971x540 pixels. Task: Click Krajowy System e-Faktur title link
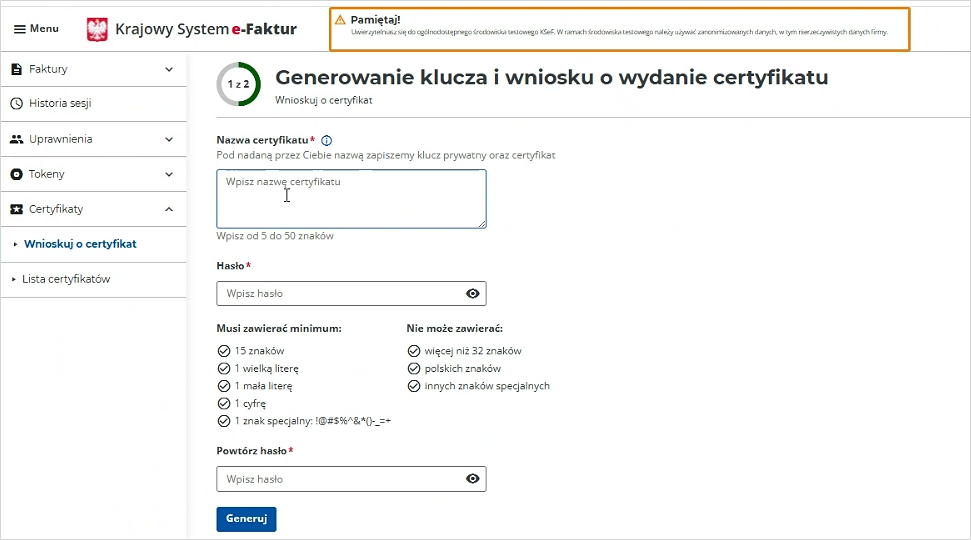(x=206, y=29)
